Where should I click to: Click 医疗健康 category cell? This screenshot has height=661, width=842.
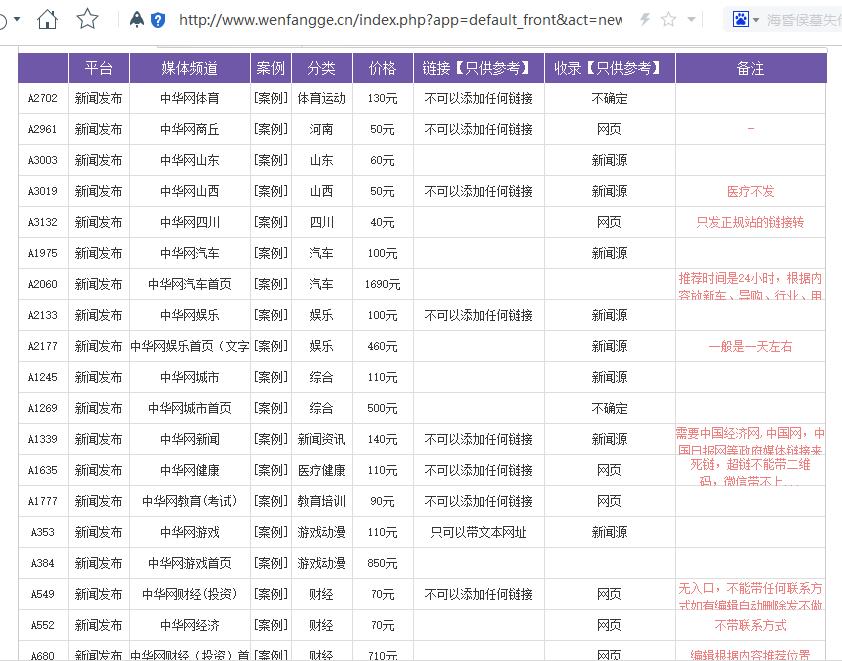tap(322, 470)
